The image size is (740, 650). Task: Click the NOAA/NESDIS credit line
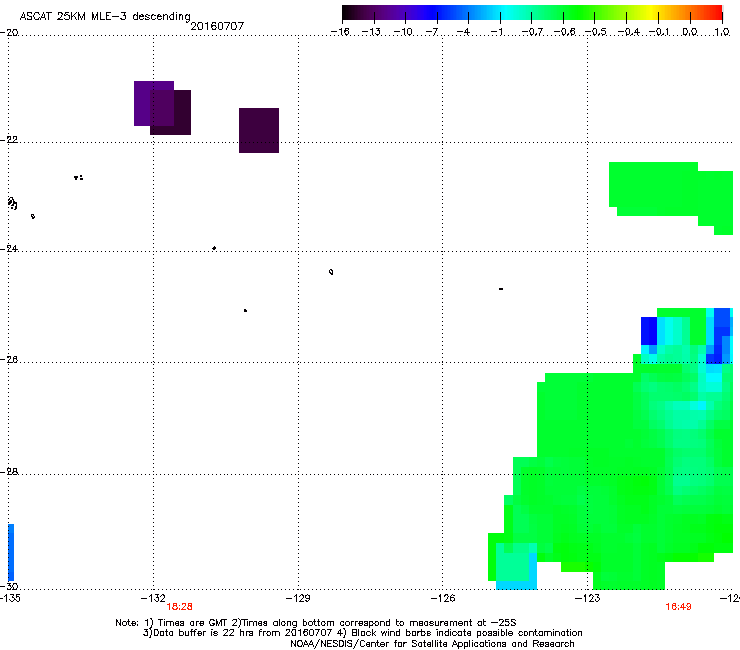point(432,644)
